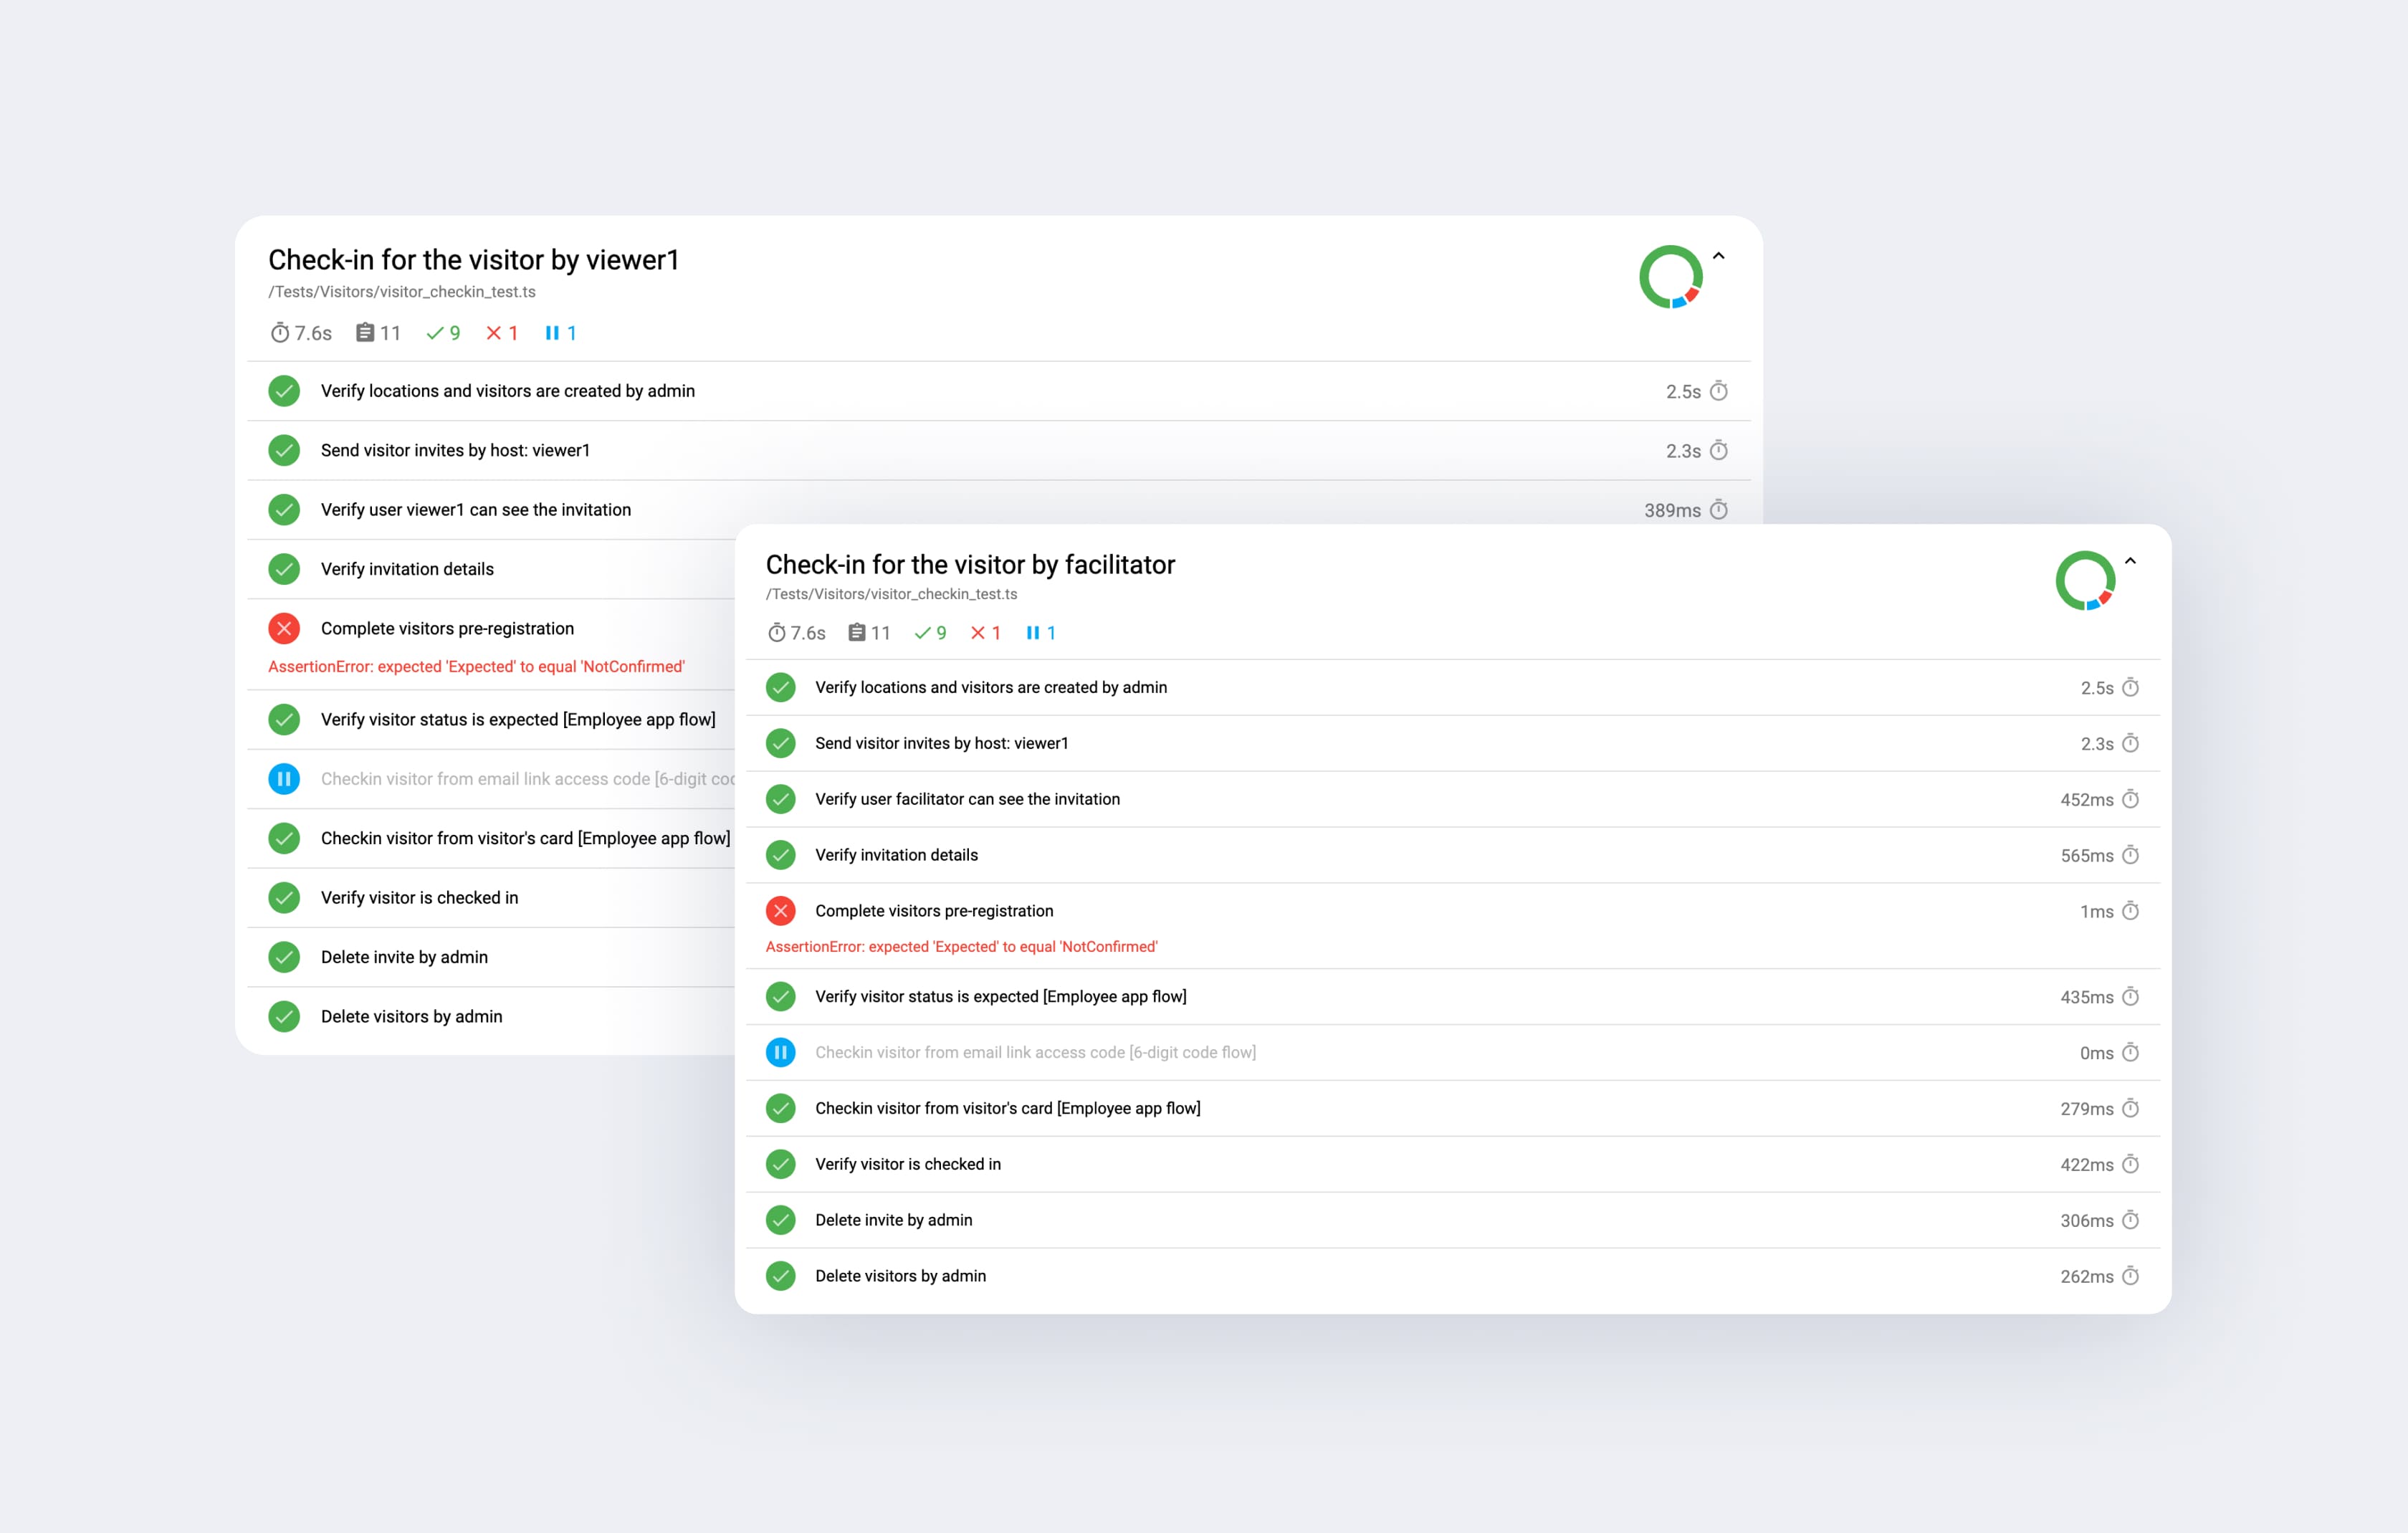
Task: Click the green checkmark on 'Verify invitation details'
Action: point(780,855)
